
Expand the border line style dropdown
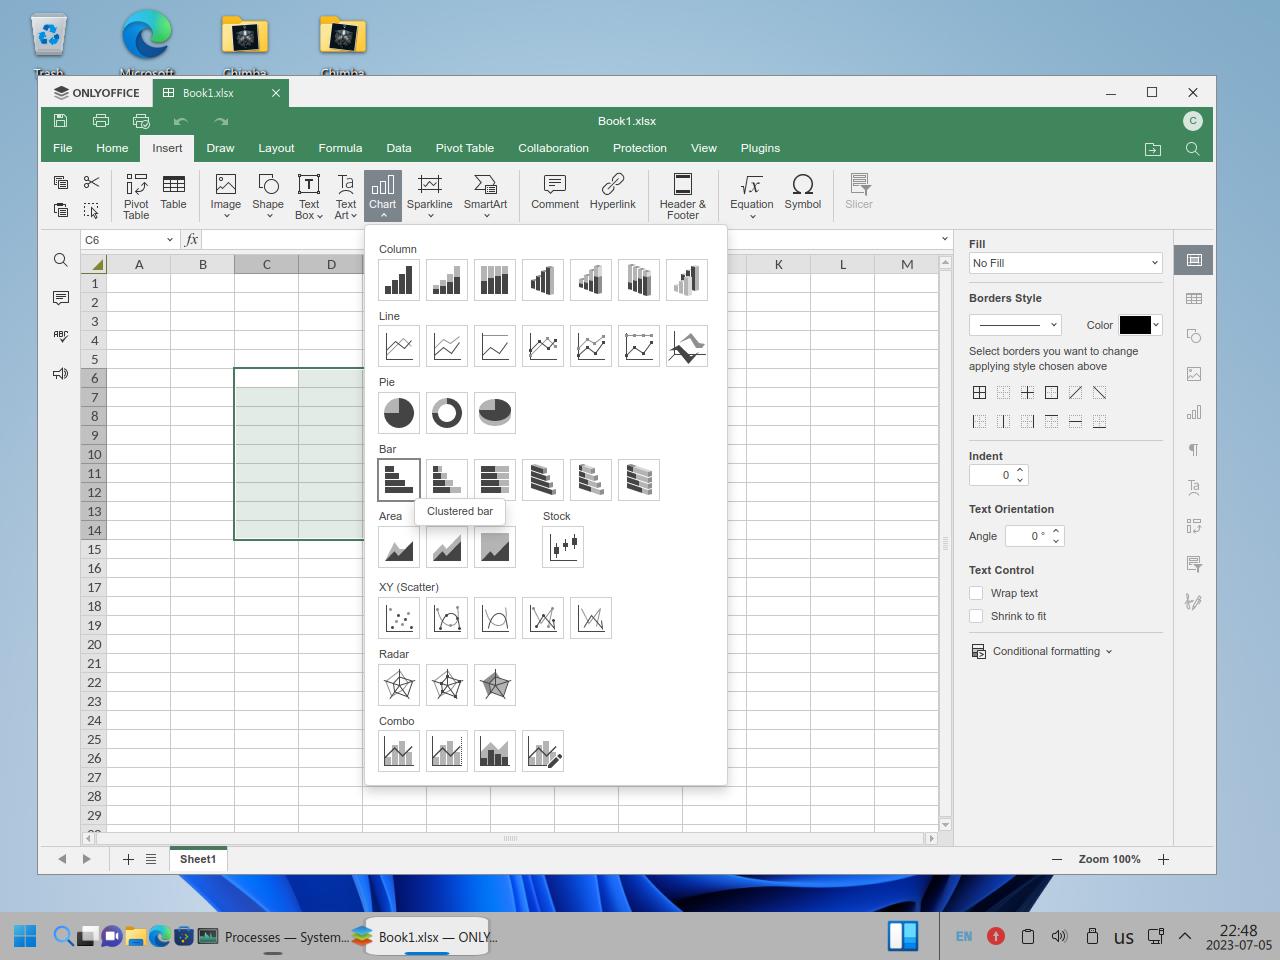(1015, 325)
